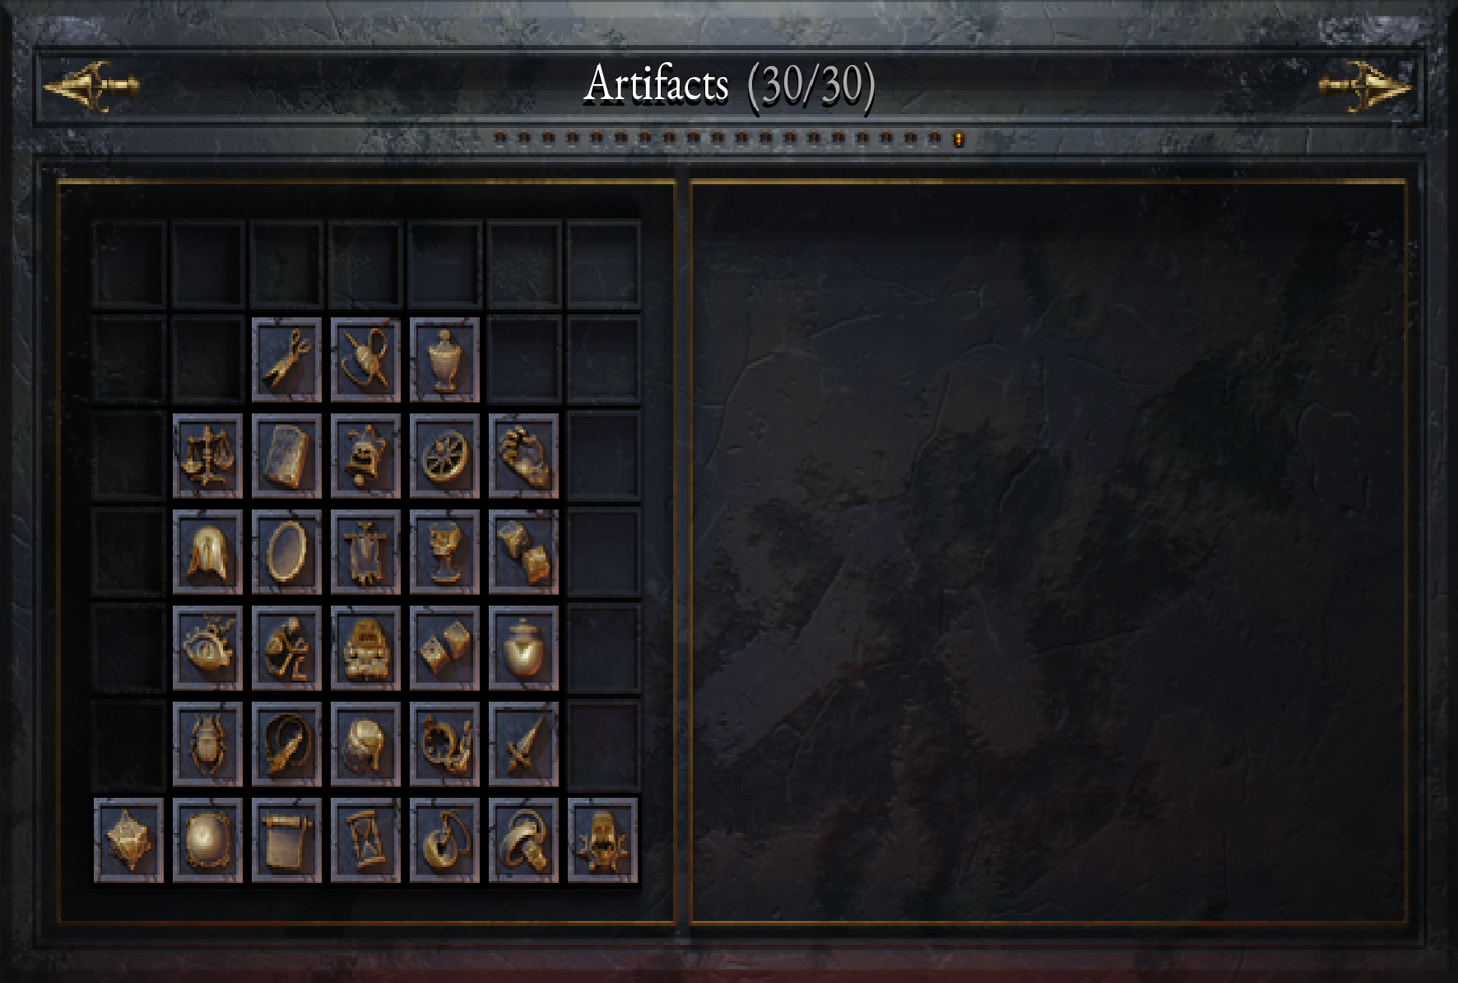Choose the spoked wheel artifact
Image resolution: width=1458 pixels, height=983 pixels.
[x=445, y=456]
